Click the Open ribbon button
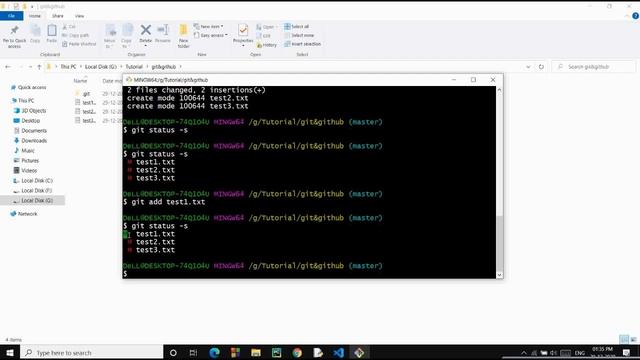Screen dimensions: 640x360 [x=266, y=27]
